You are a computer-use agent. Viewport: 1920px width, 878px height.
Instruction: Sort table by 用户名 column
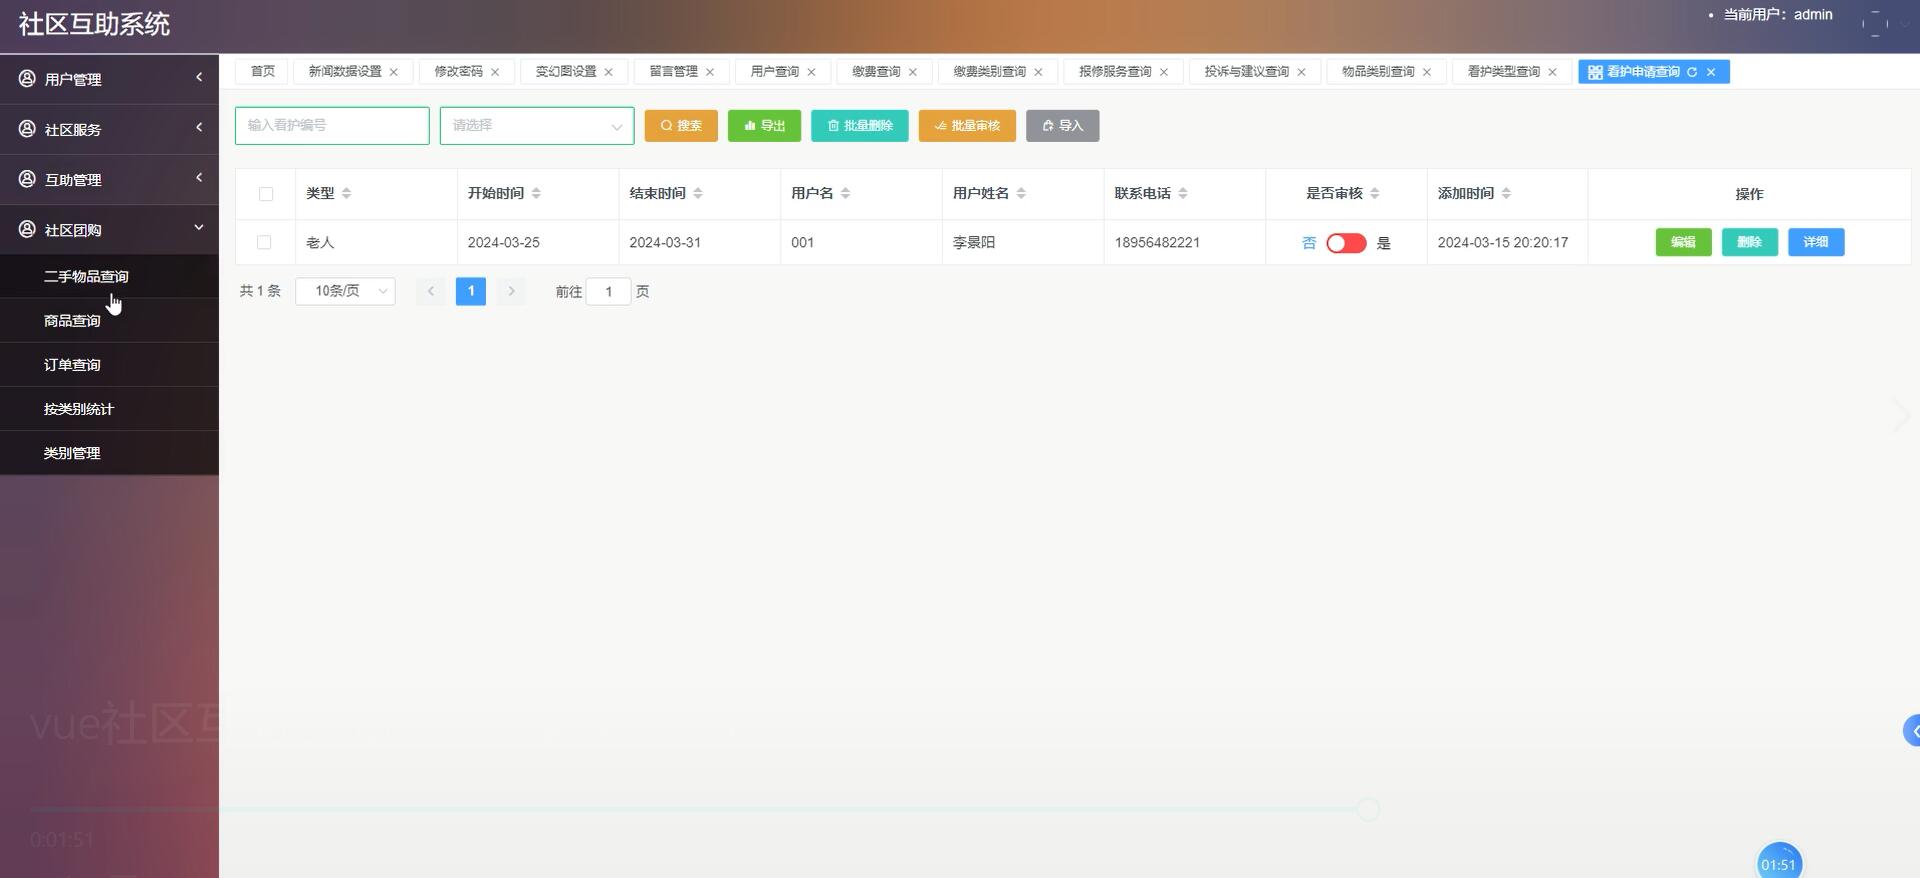845,193
